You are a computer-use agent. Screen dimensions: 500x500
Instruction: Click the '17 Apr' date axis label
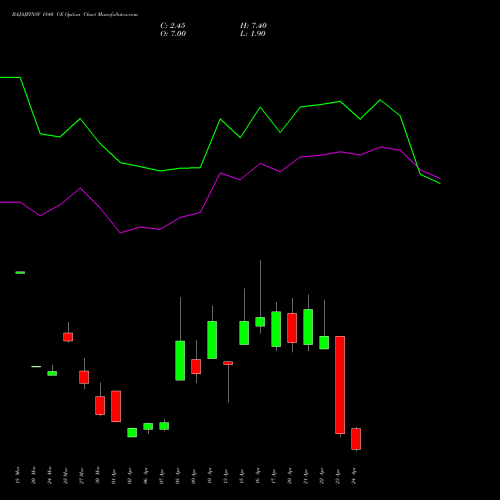pos(273,475)
